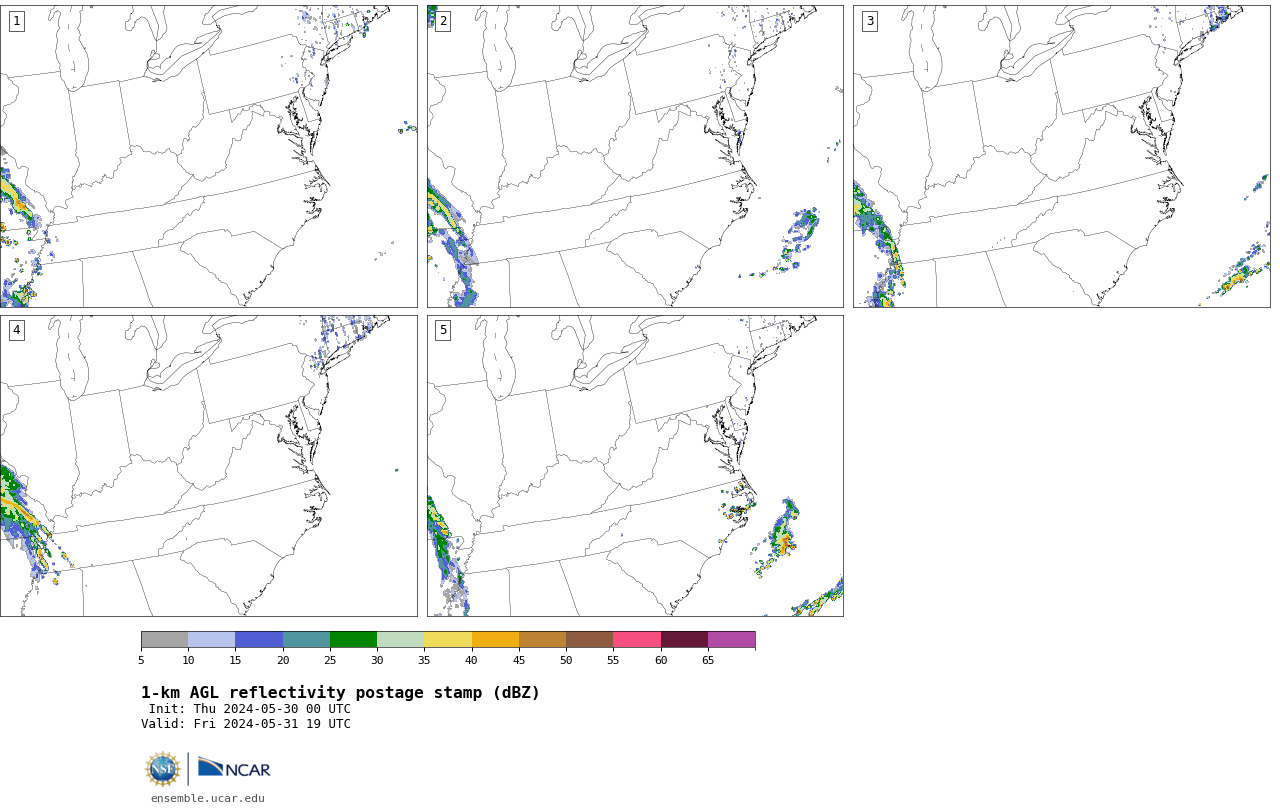Open the ensemble.ucar.edu link text
Screen dimensions: 1280x809
click(x=208, y=798)
